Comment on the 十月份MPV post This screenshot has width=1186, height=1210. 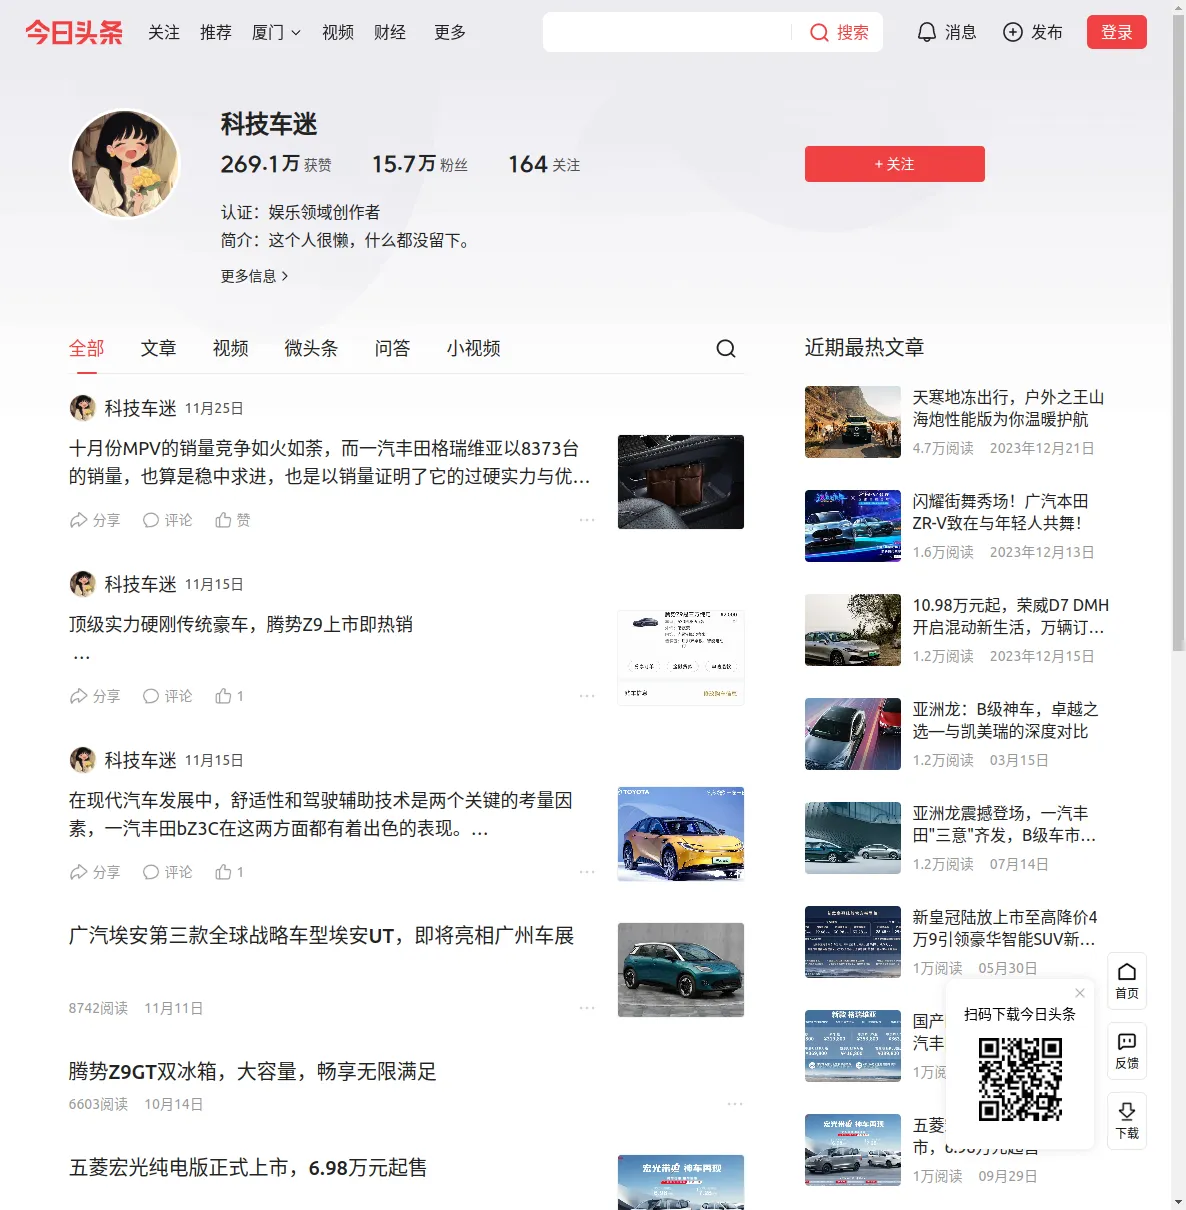pyautogui.click(x=167, y=520)
